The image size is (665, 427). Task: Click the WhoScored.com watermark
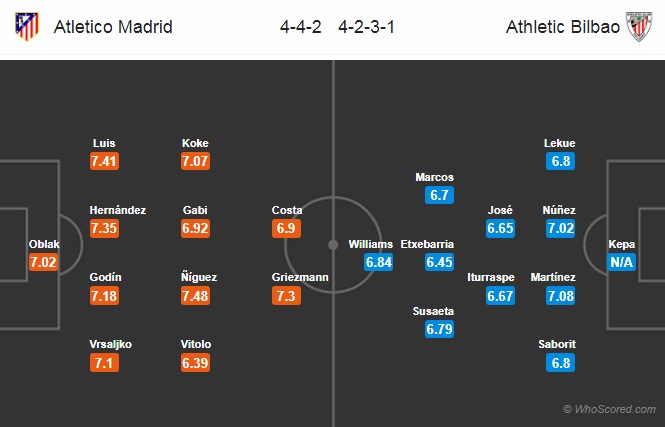coord(609,409)
